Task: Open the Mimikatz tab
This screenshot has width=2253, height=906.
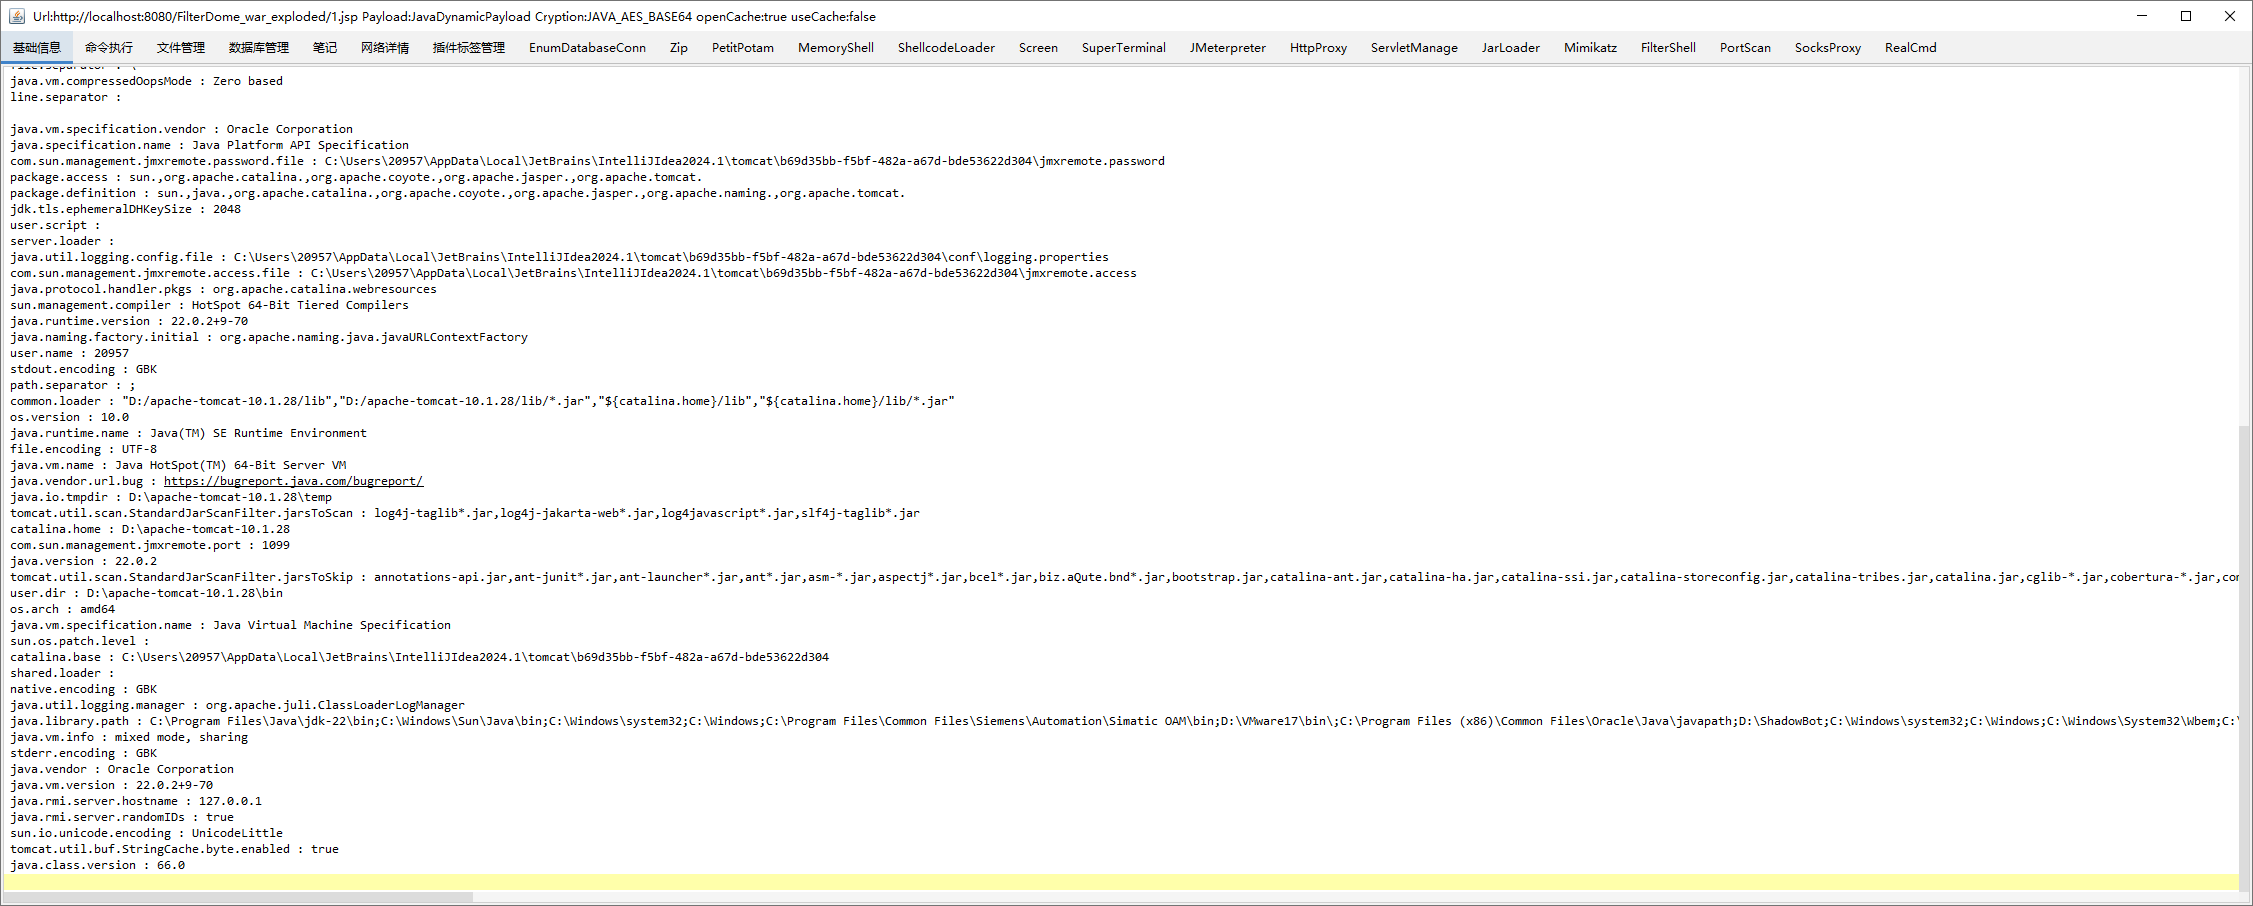Action: [1589, 48]
